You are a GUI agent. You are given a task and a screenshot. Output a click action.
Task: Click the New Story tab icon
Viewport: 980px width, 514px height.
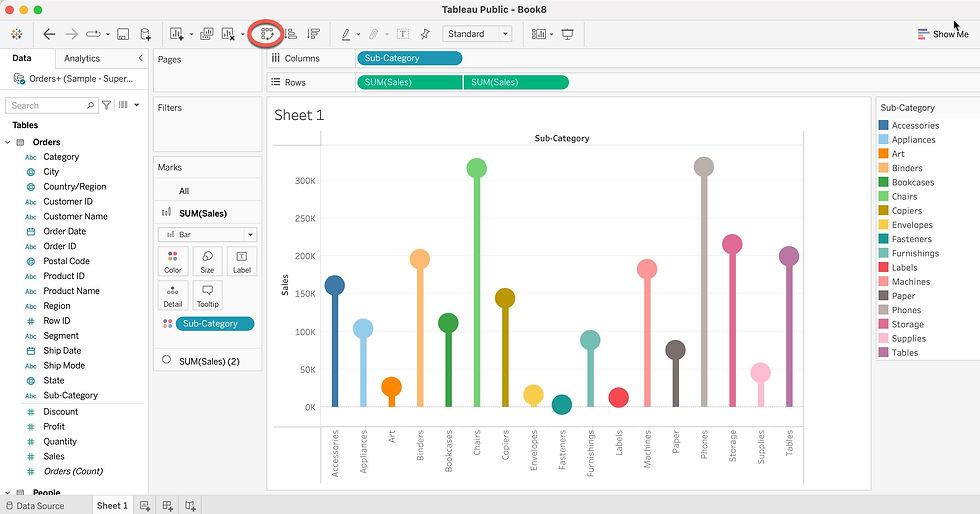190,506
